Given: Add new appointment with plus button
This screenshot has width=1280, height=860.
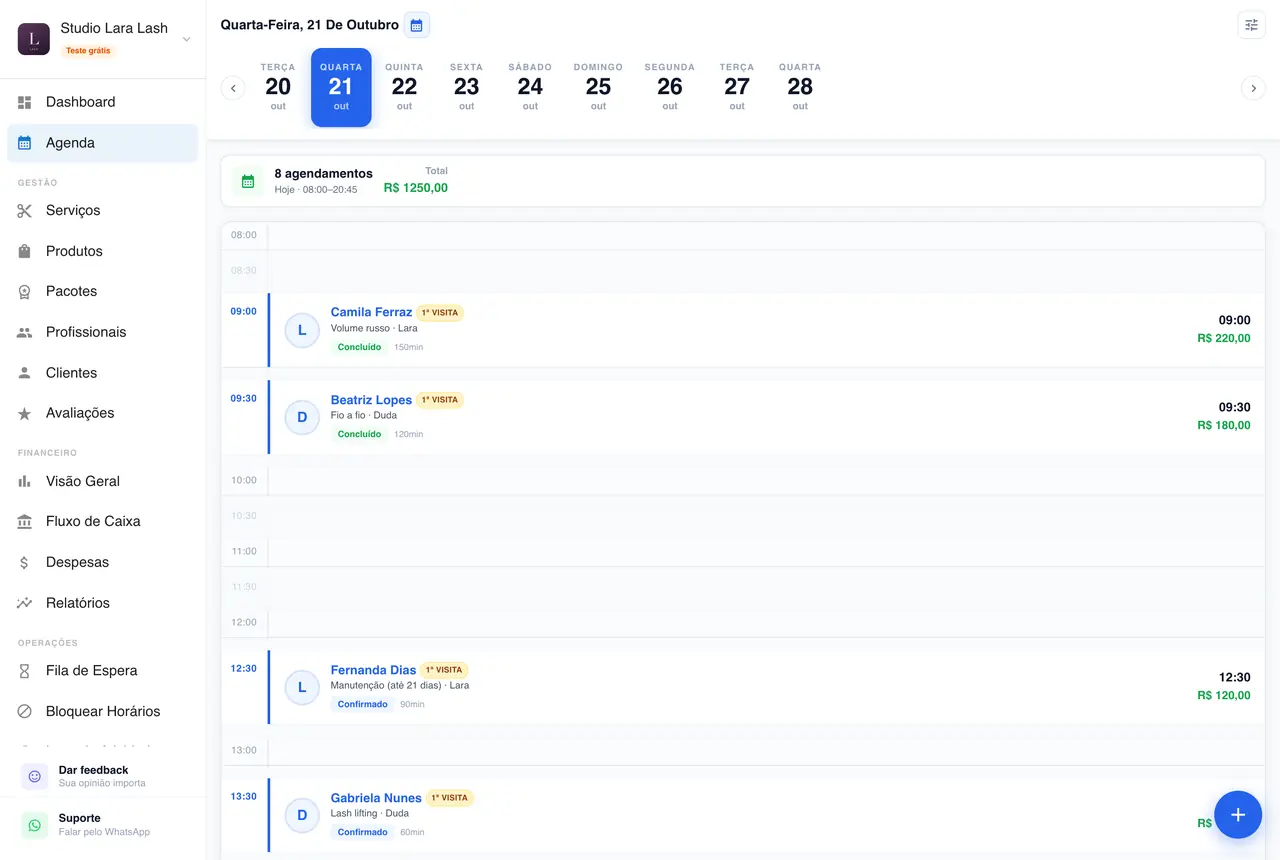Looking at the screenshot, I should pyautogui.click(x=1238, y=814).
